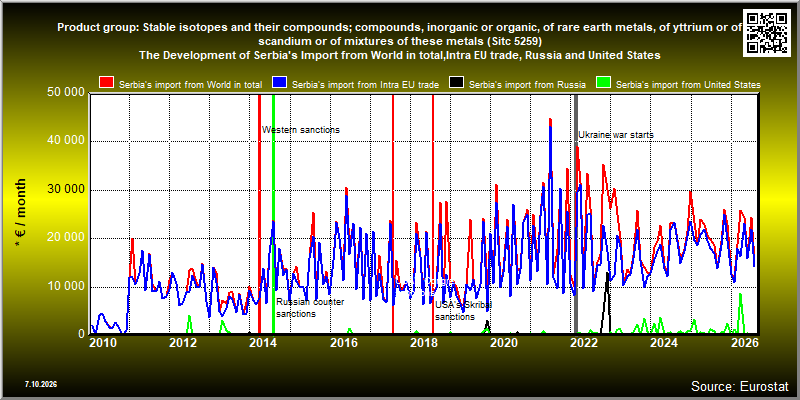Image resolution: width=800 pixels, height=400 pixels.
Task: Select legend text "Serbia's import from Intra EU trade"
Action: pos(365,85)
